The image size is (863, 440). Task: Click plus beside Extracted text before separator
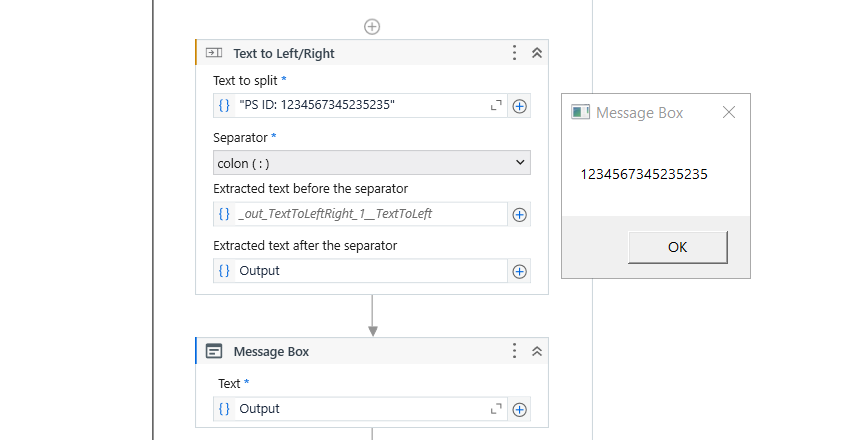(520, 214)
